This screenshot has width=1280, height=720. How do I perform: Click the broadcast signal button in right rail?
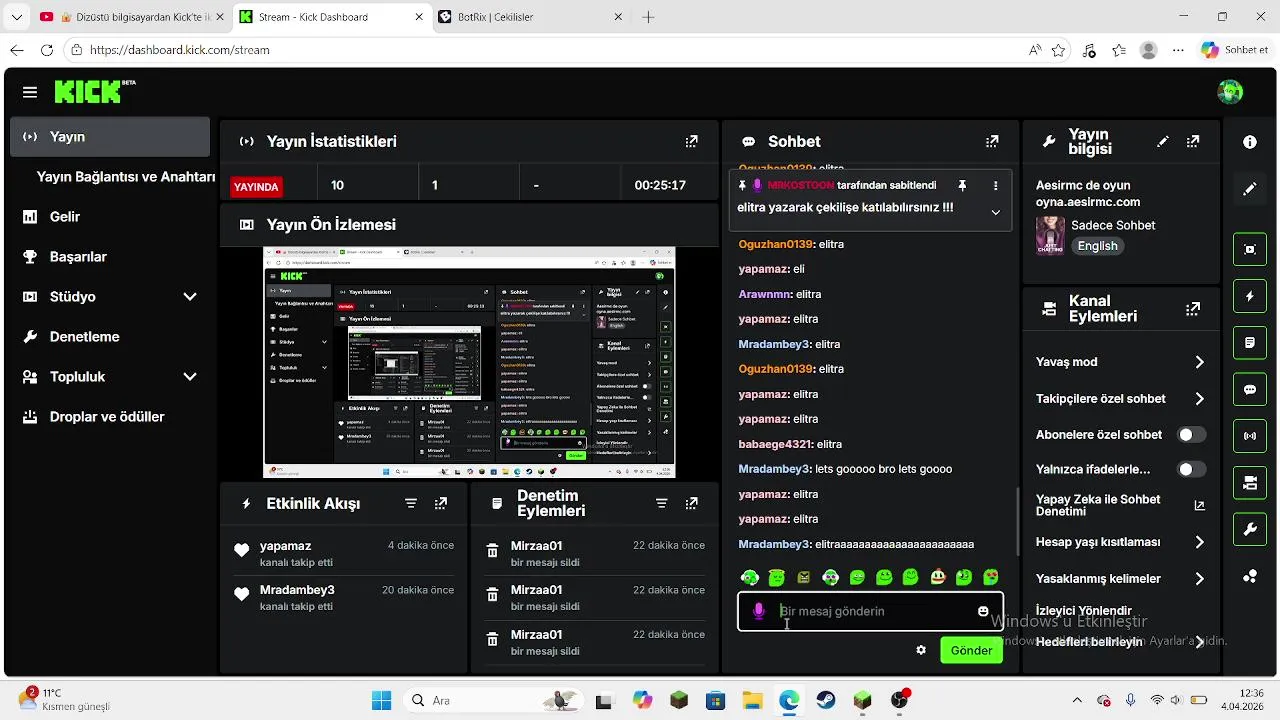click(x=1250, y=436)
